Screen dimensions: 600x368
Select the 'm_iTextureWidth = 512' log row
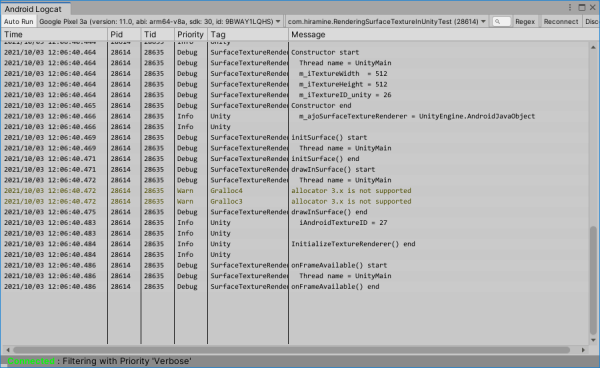[295, 73]
